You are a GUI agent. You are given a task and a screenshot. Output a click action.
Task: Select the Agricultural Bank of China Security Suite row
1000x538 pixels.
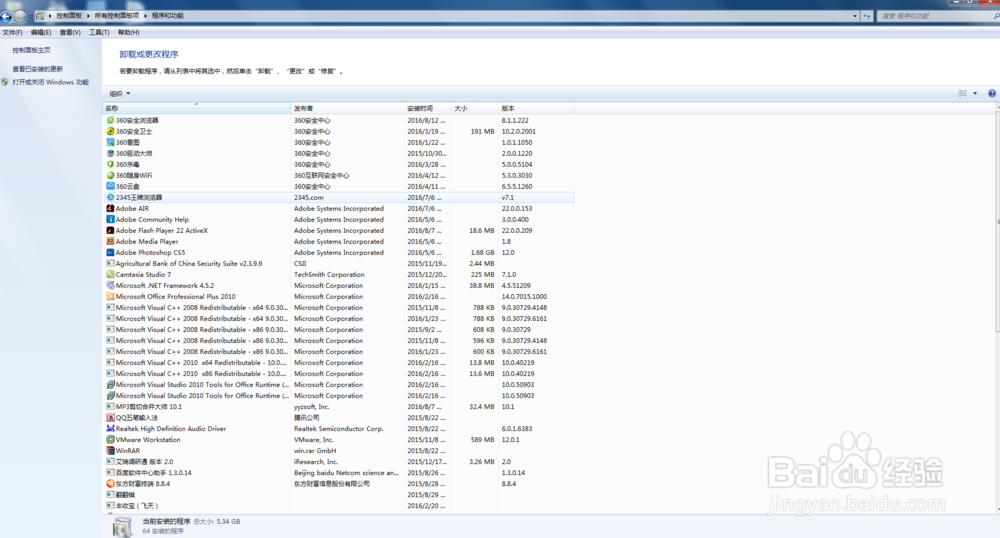coord(338,263)
